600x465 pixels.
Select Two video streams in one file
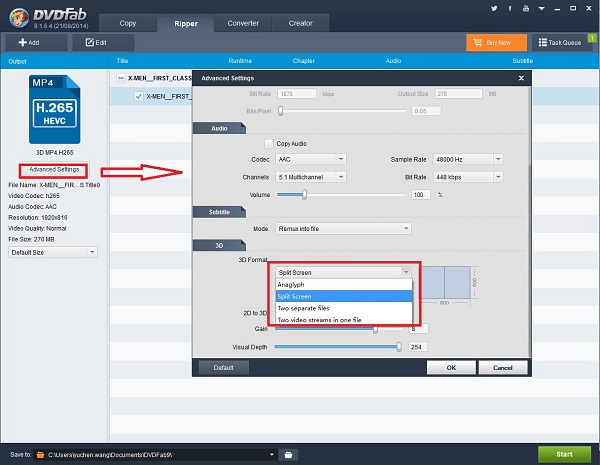(344, 320)
